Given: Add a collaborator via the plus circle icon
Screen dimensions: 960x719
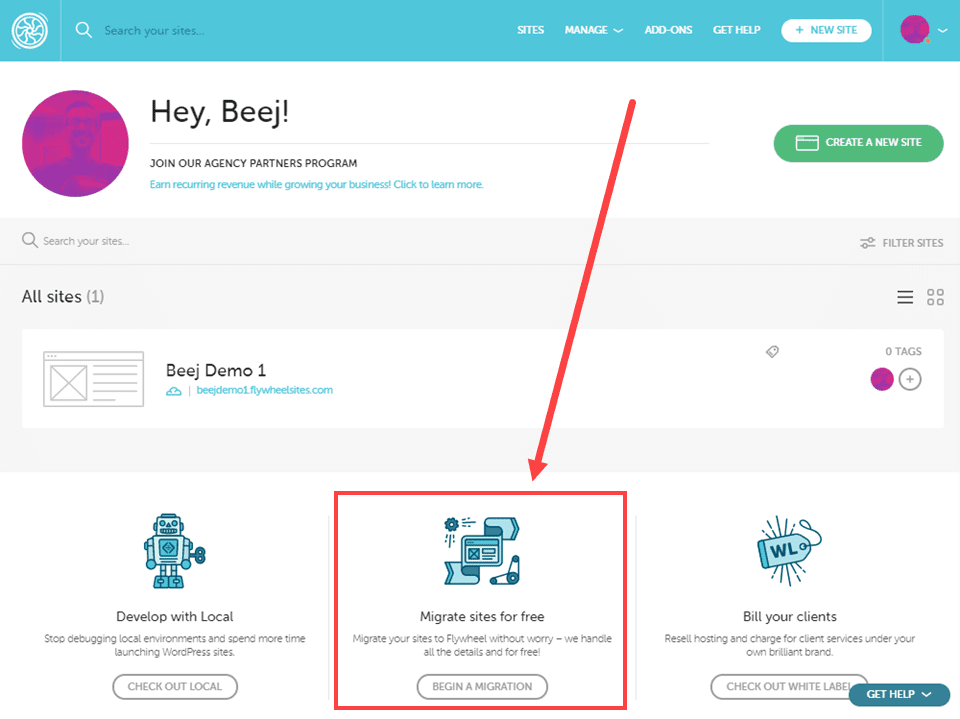Looking at the screenshot, I should [909, 379].
